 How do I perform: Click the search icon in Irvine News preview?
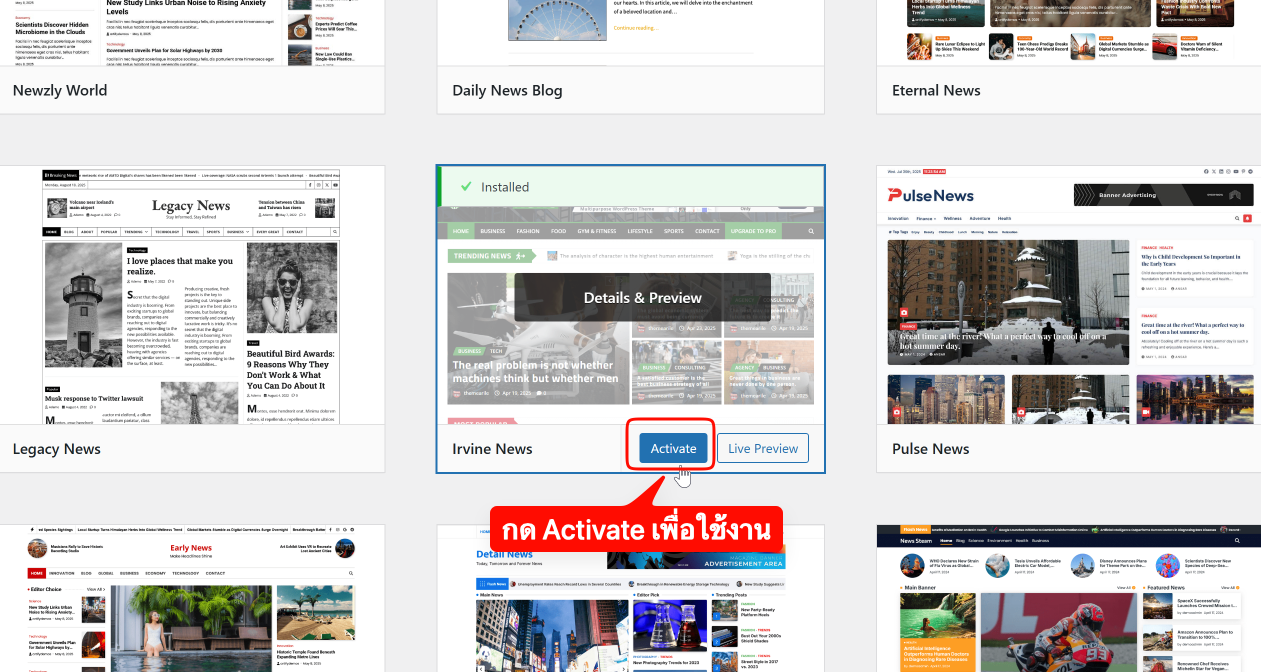point(811,231)
